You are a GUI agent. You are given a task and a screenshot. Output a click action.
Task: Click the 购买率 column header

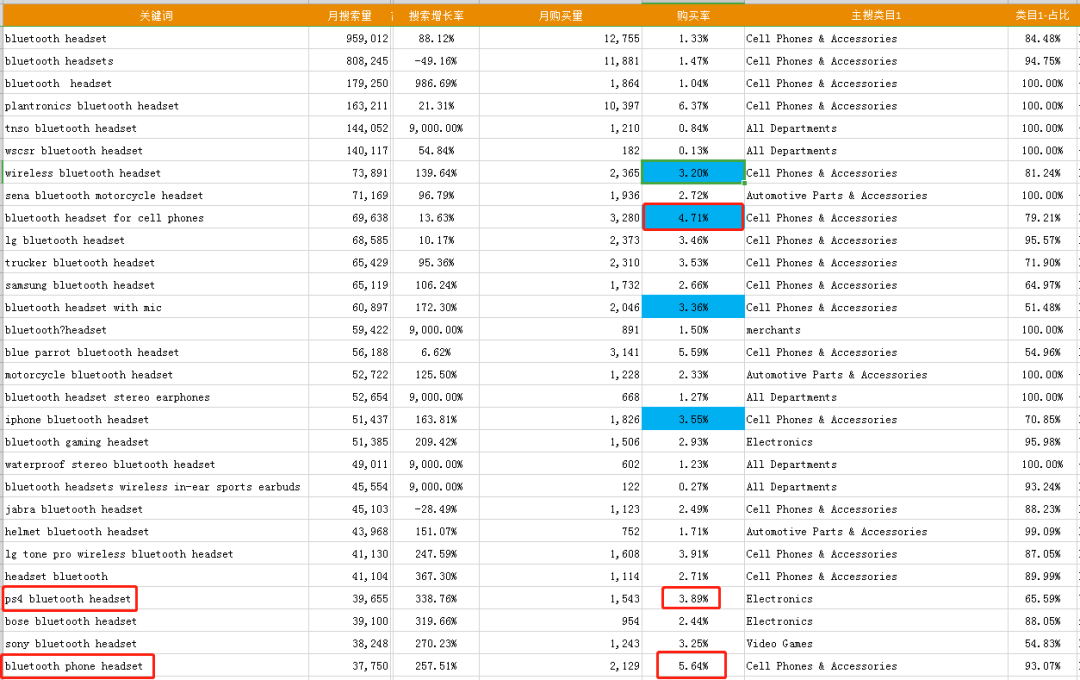coord(693,16)
